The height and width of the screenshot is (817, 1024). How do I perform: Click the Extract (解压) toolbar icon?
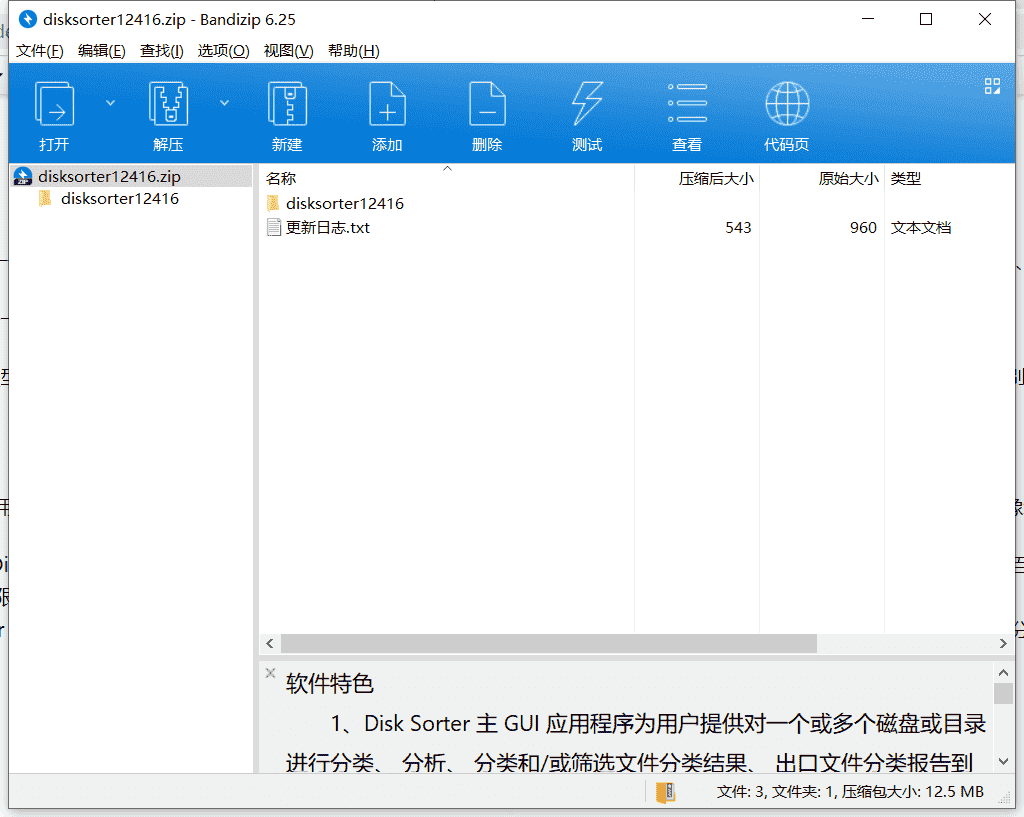pyautogui.click(x=168, y=103)
